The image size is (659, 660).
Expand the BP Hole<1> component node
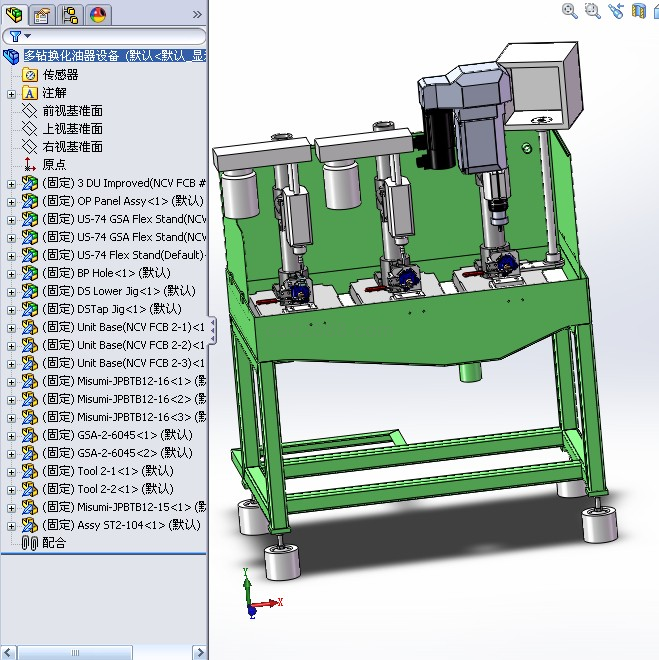[11, 274]
